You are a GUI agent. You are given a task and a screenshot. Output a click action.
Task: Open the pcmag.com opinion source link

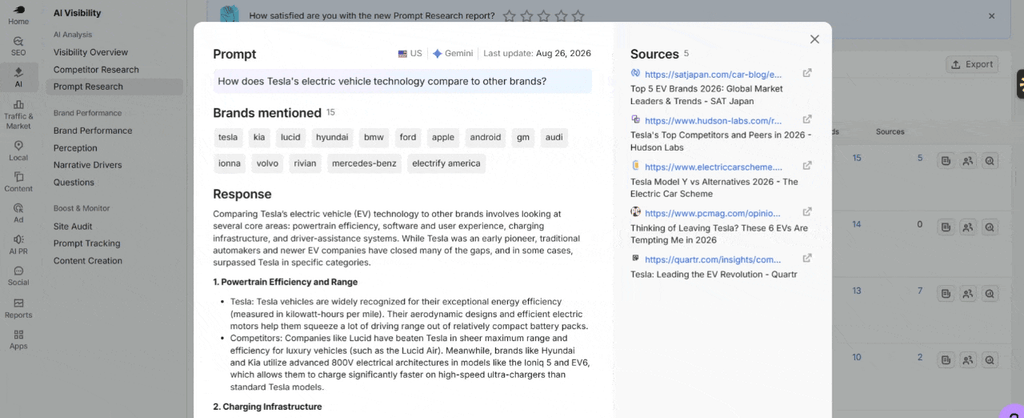point(712,214)
